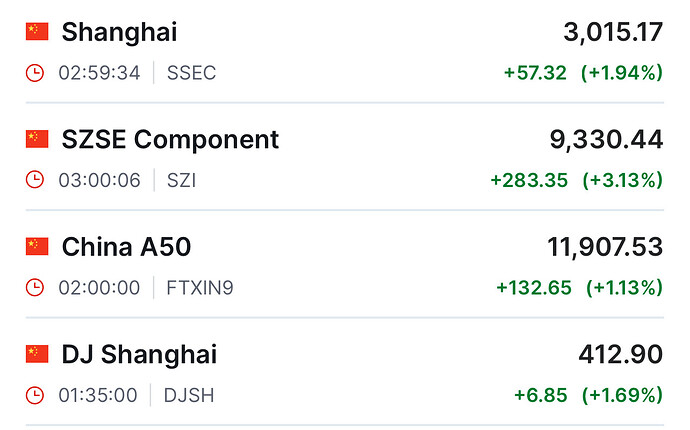
Task: Click the clock icon next to 02:59:34
Action: (35, 73)
